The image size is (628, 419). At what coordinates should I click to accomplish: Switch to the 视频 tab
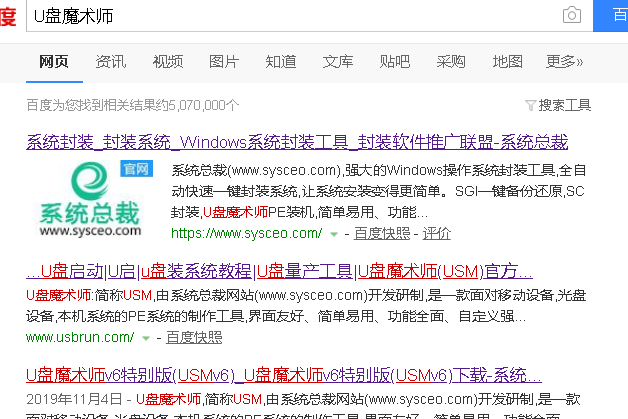(x=168, y=62)
